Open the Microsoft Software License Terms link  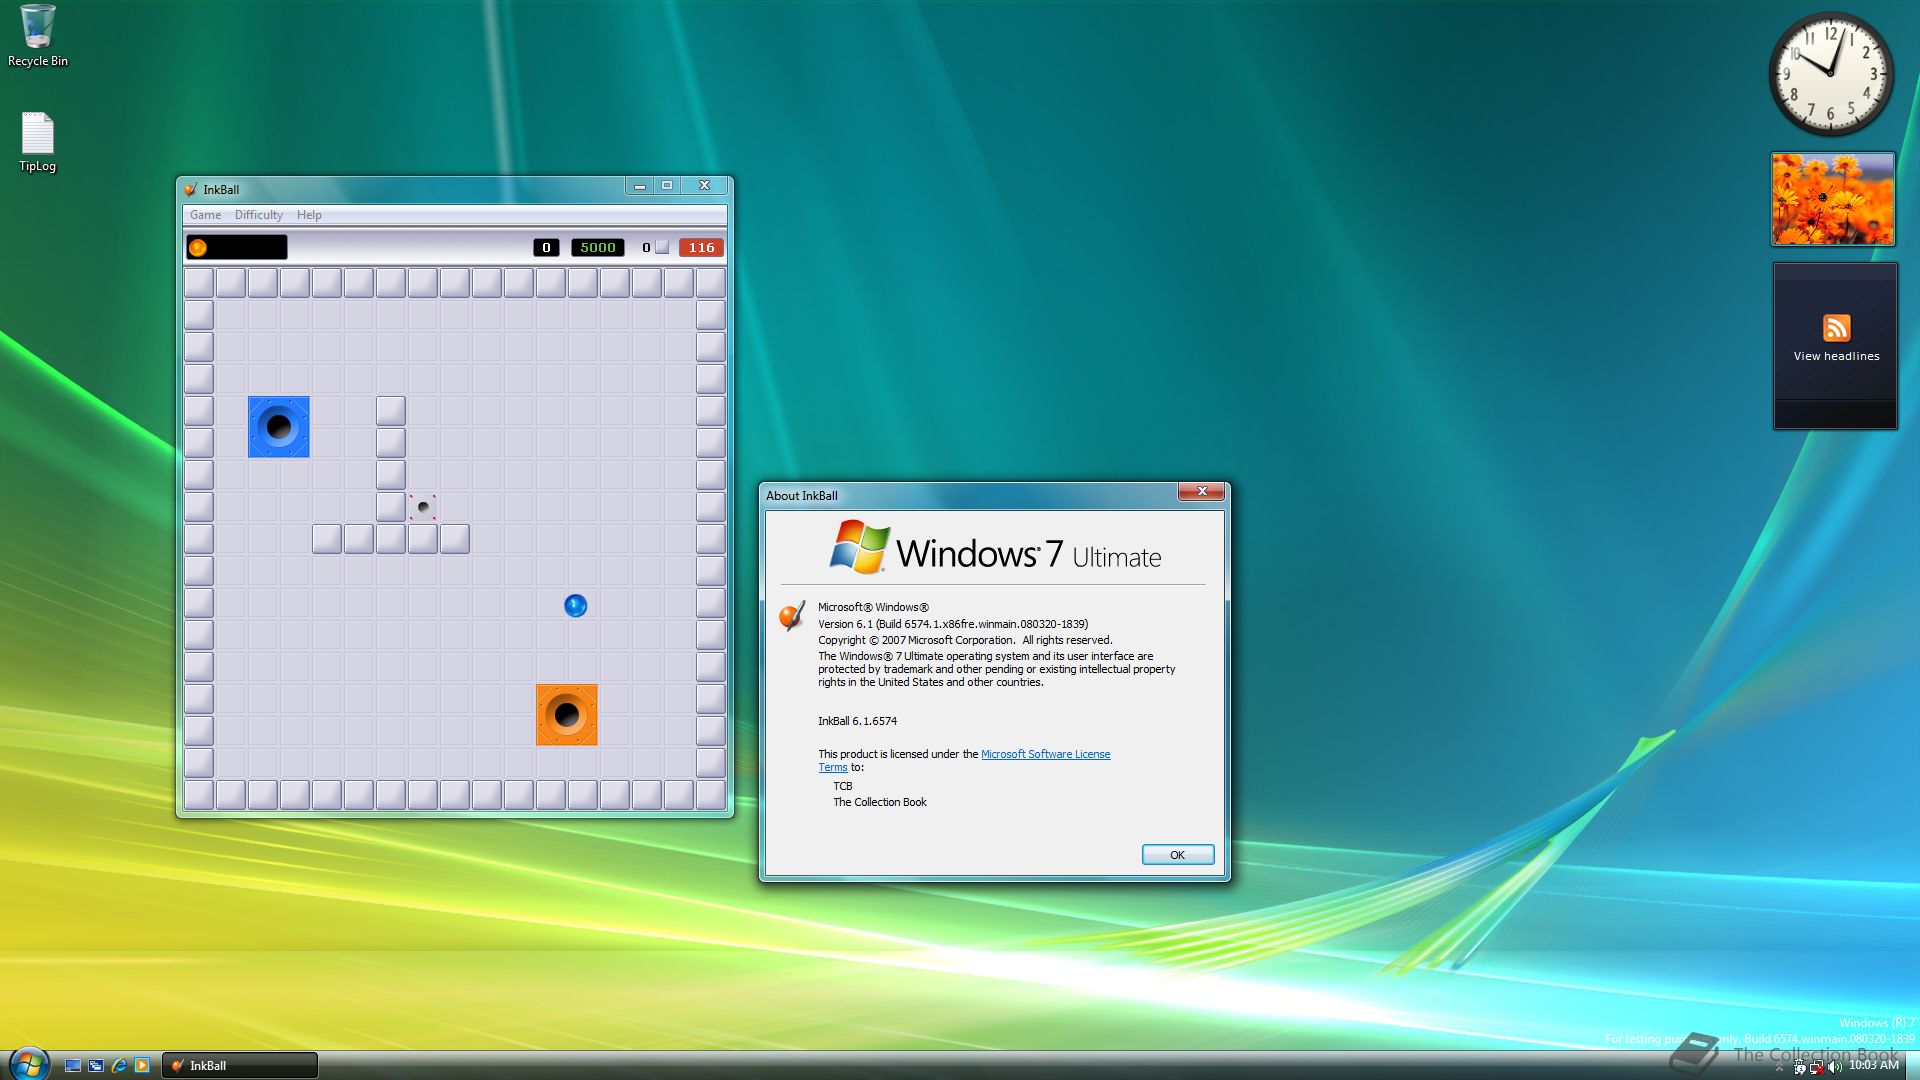(x=1045, y=754)
